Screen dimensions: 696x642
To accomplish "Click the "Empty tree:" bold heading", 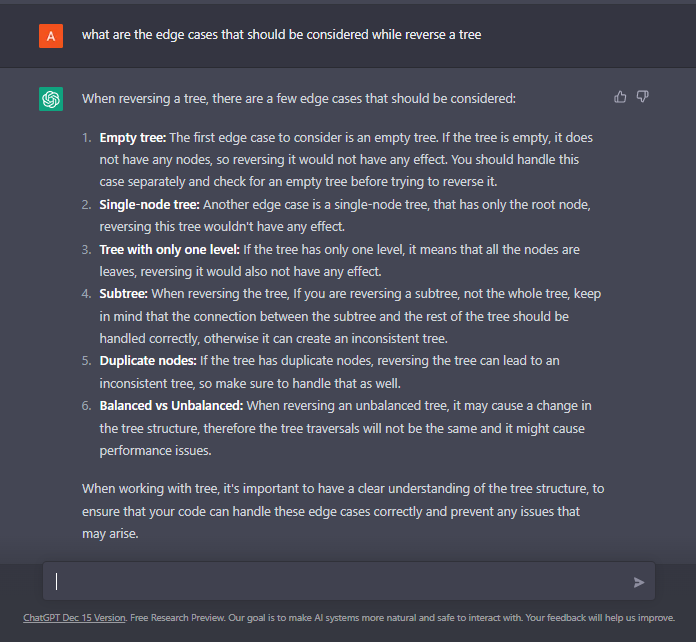I will click(132, 137).
